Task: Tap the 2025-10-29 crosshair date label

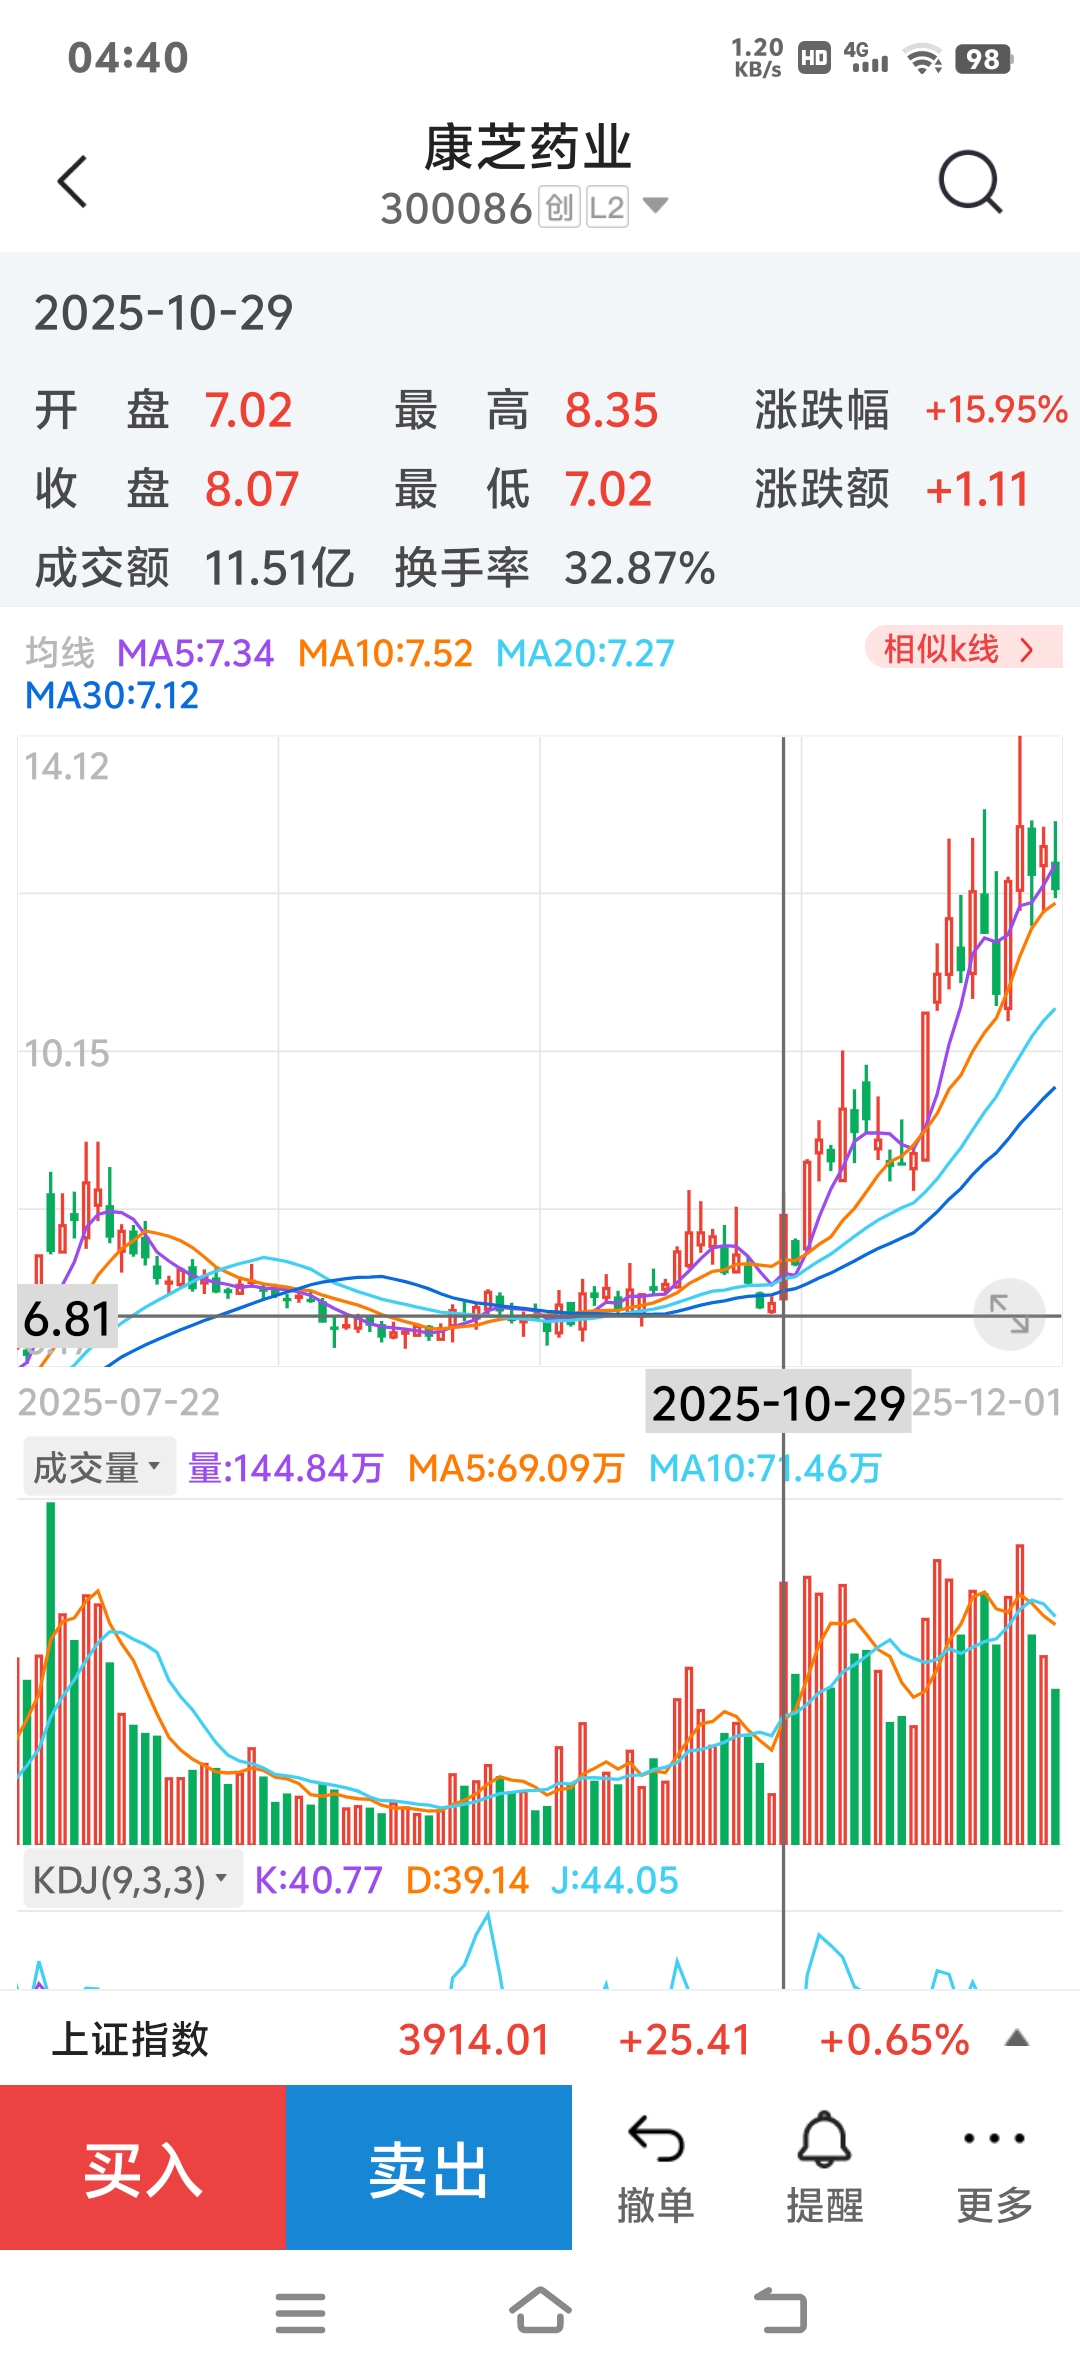Action: [778, 1402]
